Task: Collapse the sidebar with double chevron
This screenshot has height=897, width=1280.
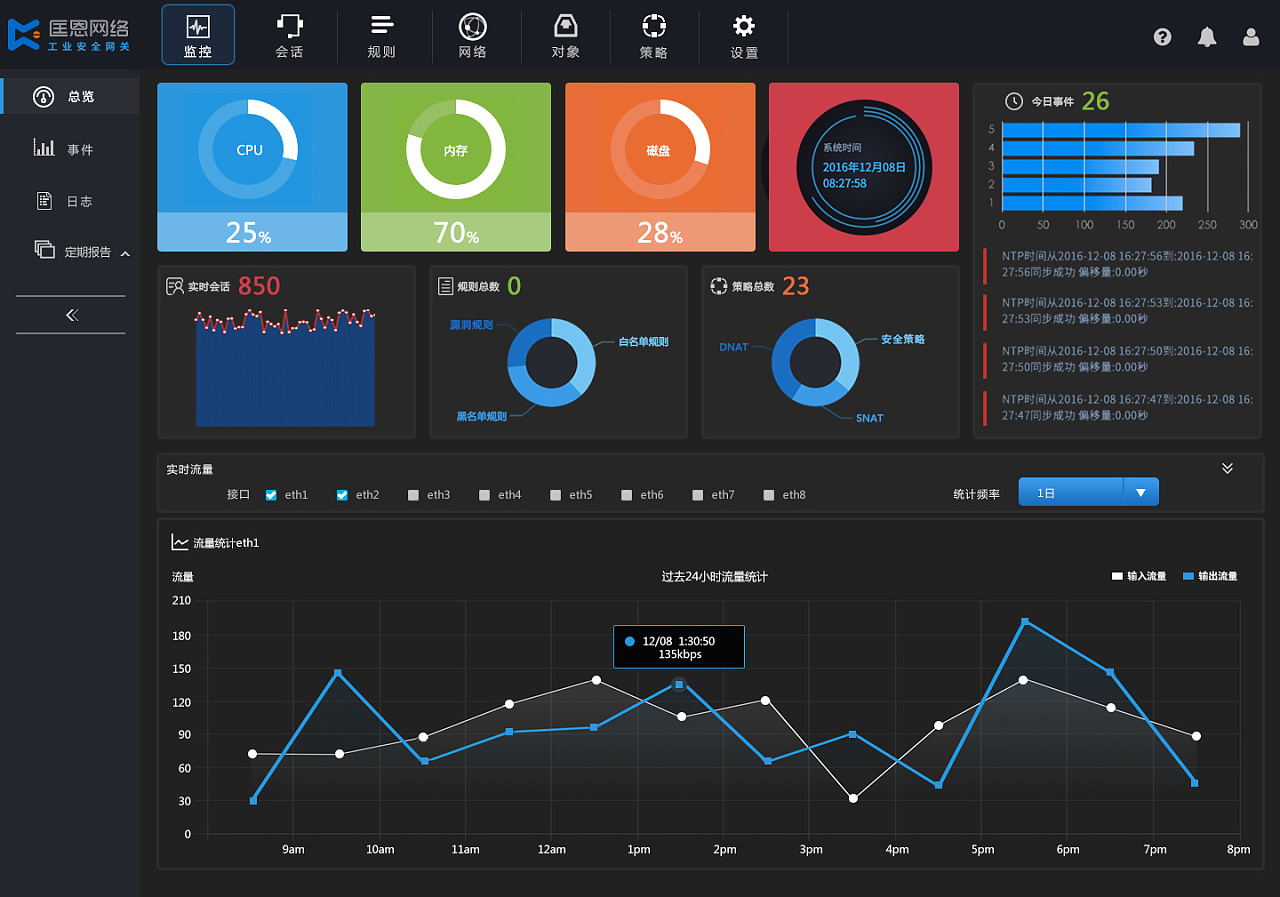Action: [71, 315]
